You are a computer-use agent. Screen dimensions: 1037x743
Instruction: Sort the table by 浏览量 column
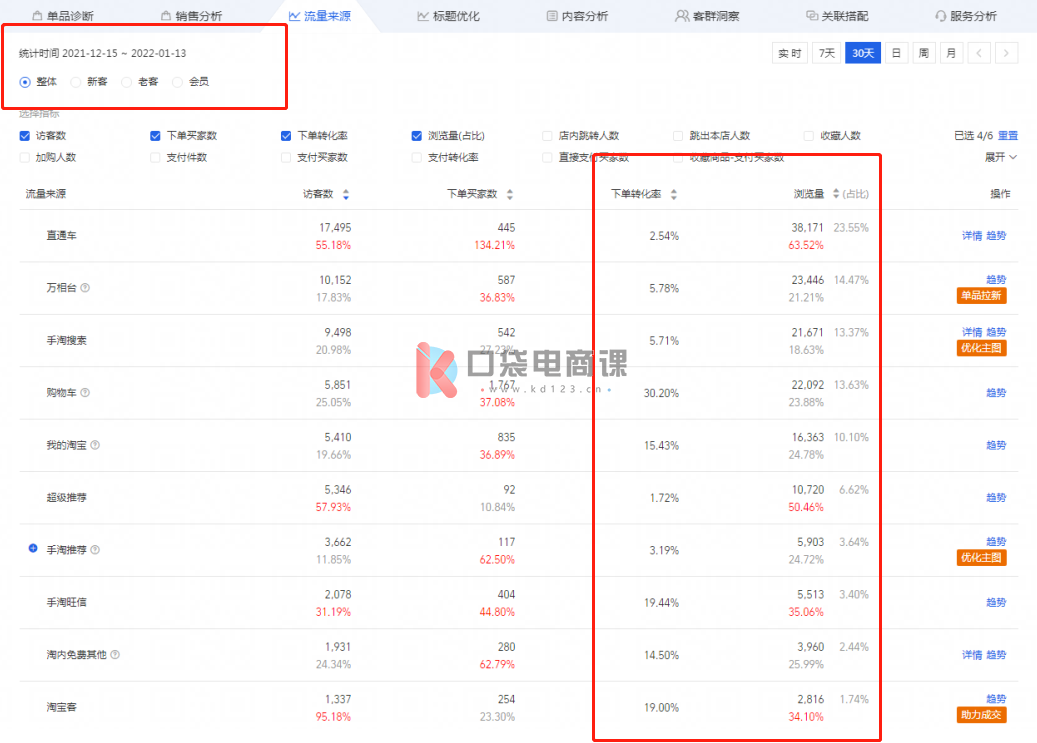[836, 194]
